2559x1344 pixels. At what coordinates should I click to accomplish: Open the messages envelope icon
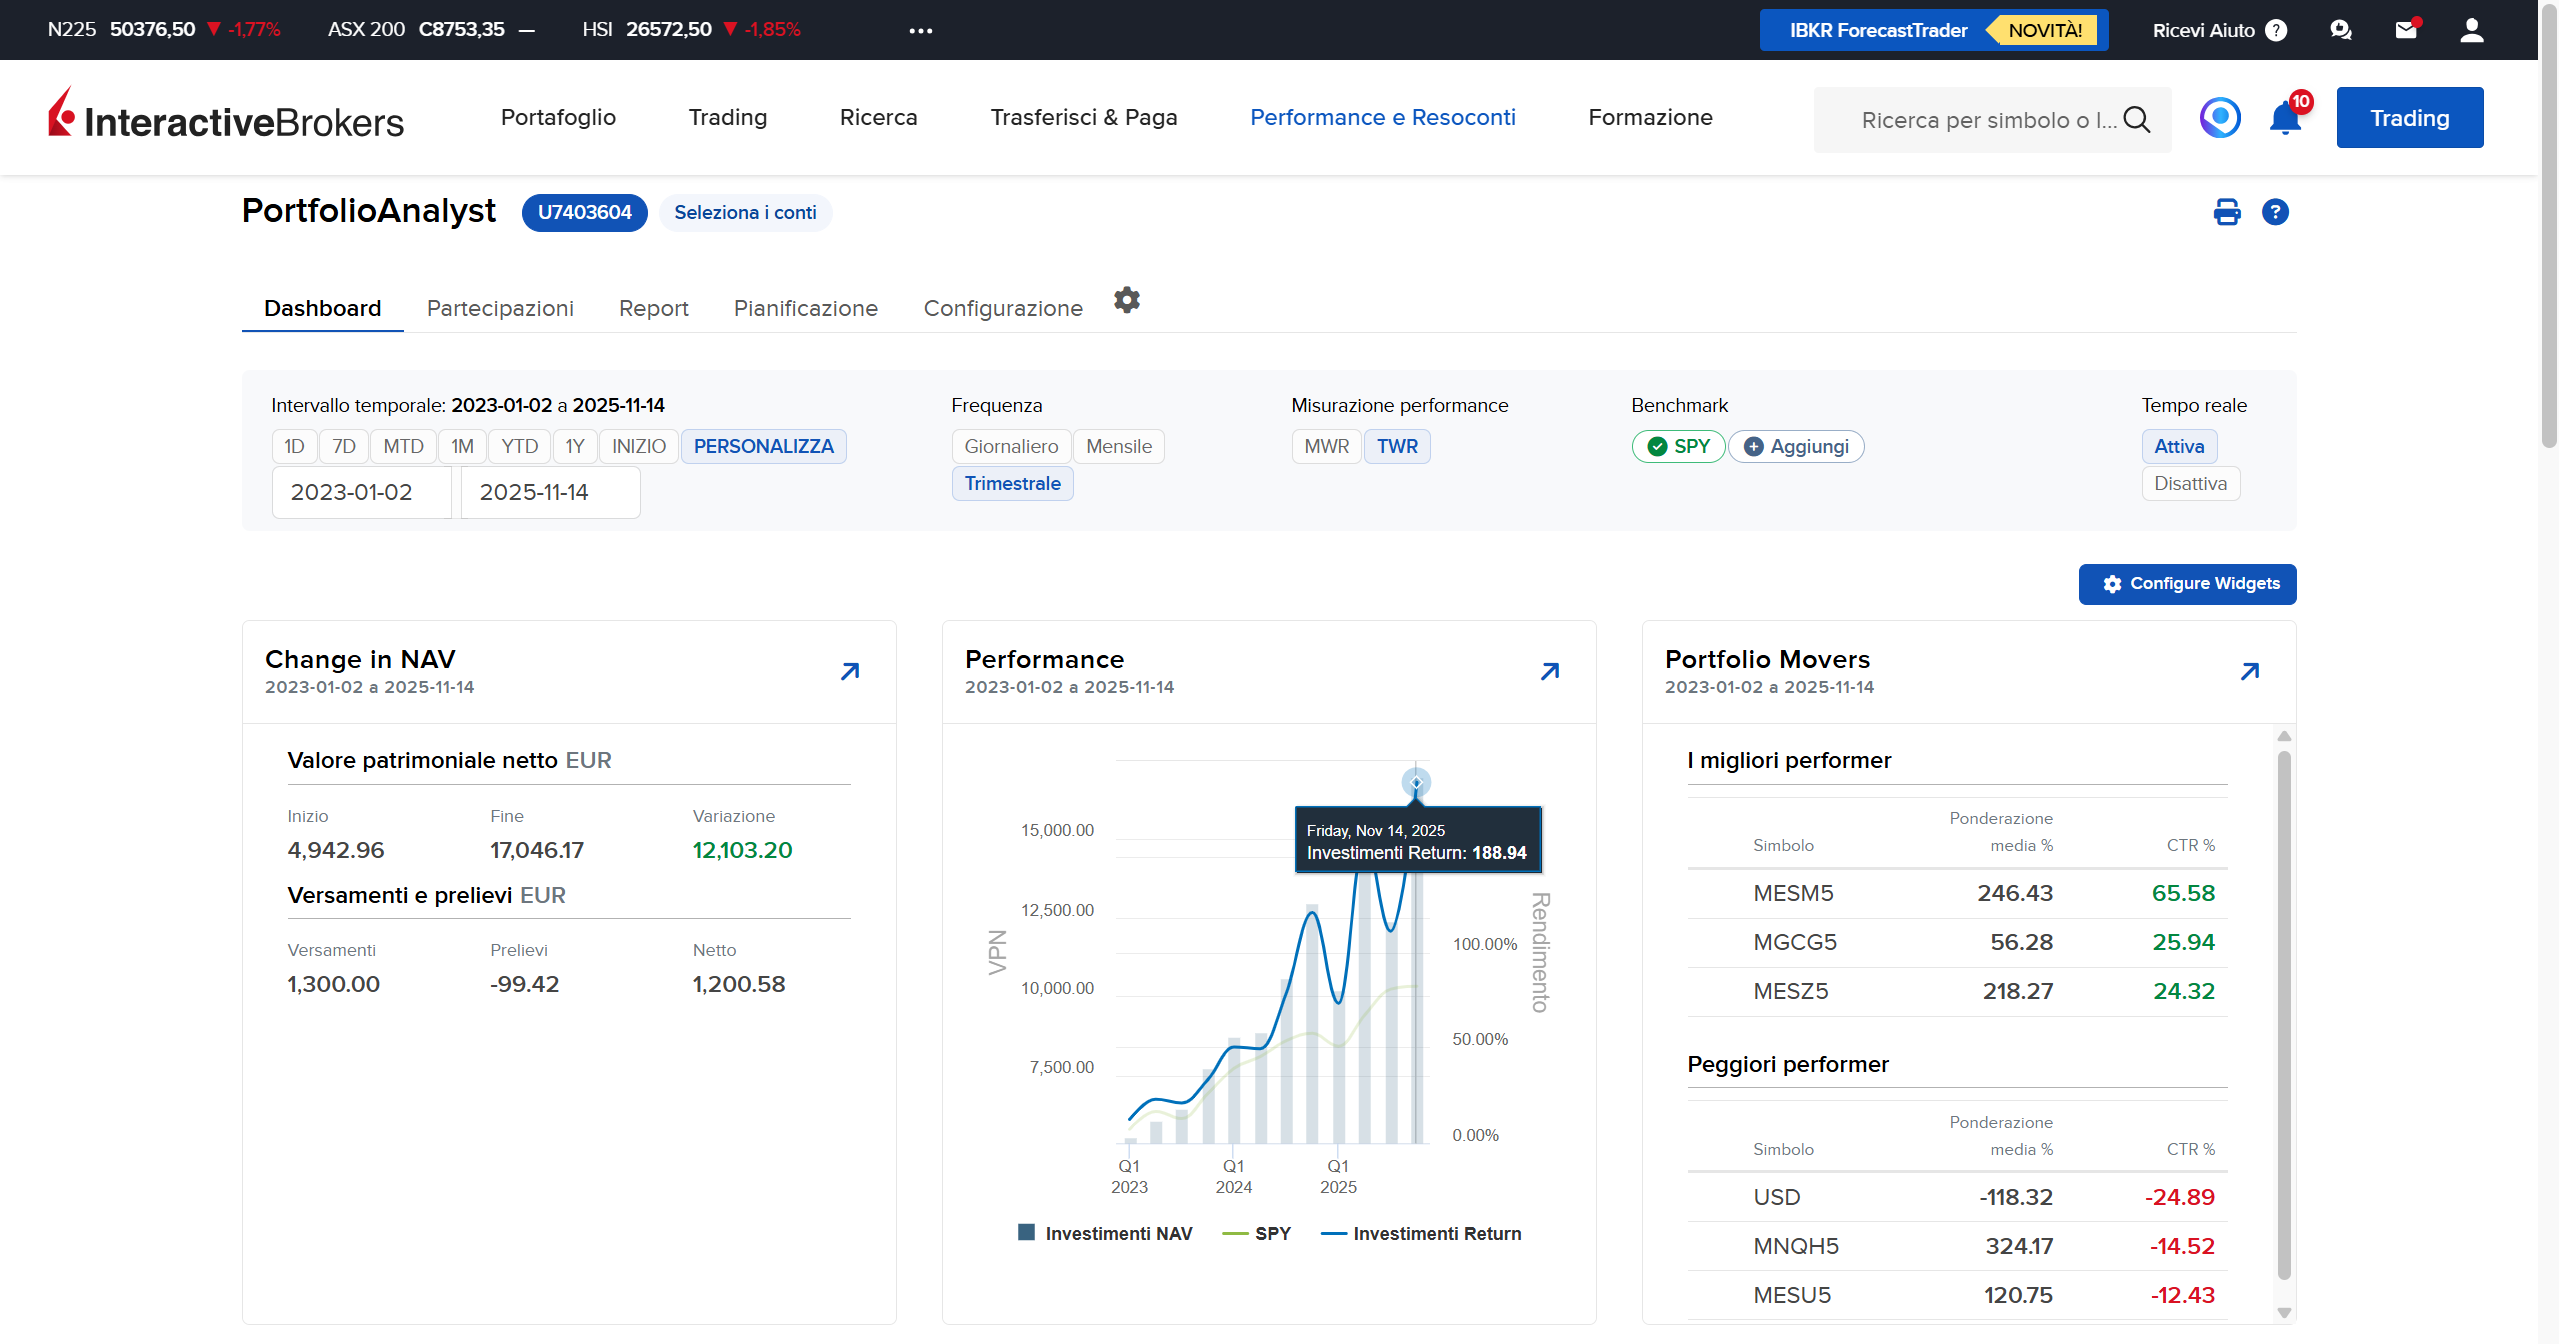click(x=2405, y=29)
